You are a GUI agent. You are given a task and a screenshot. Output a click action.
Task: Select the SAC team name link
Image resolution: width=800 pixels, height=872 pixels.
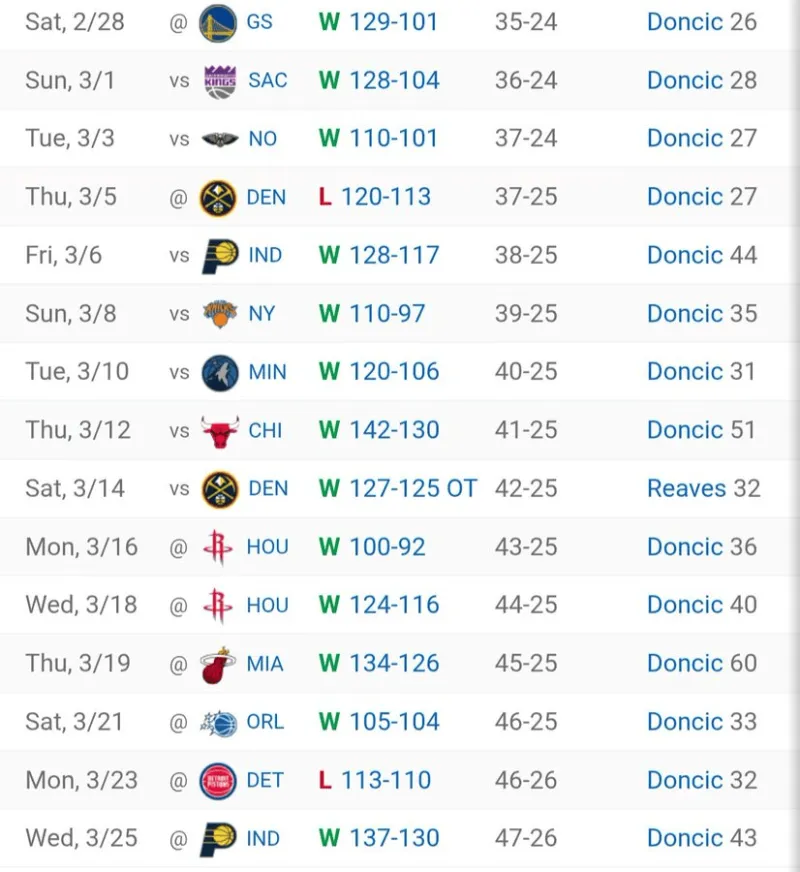[x=267, y=80]
